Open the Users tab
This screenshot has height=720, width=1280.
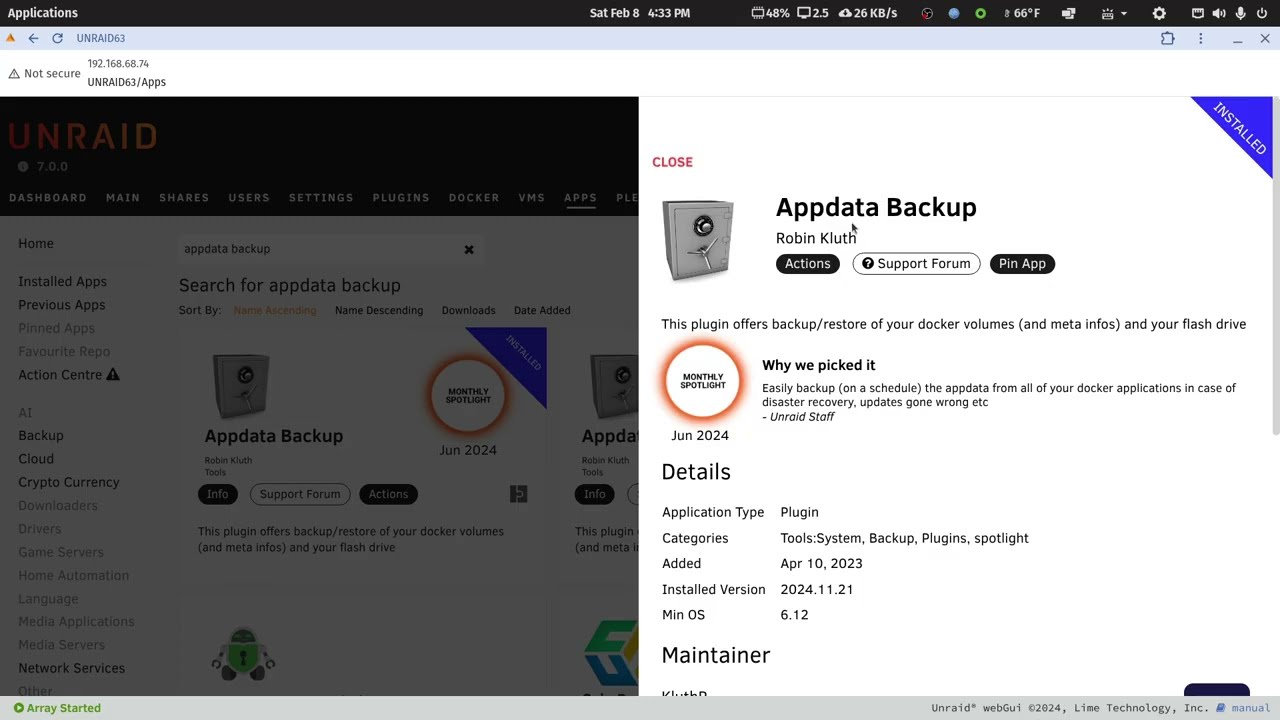click(x=249, y=198)
